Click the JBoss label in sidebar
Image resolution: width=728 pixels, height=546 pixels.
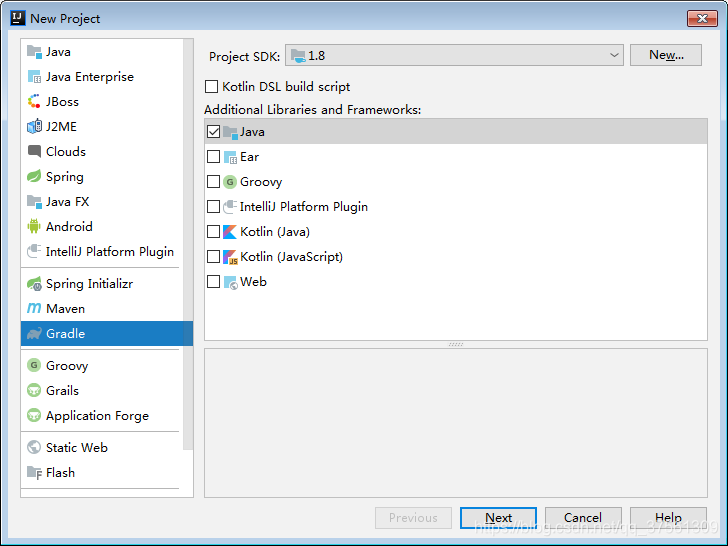coord(62,102)
